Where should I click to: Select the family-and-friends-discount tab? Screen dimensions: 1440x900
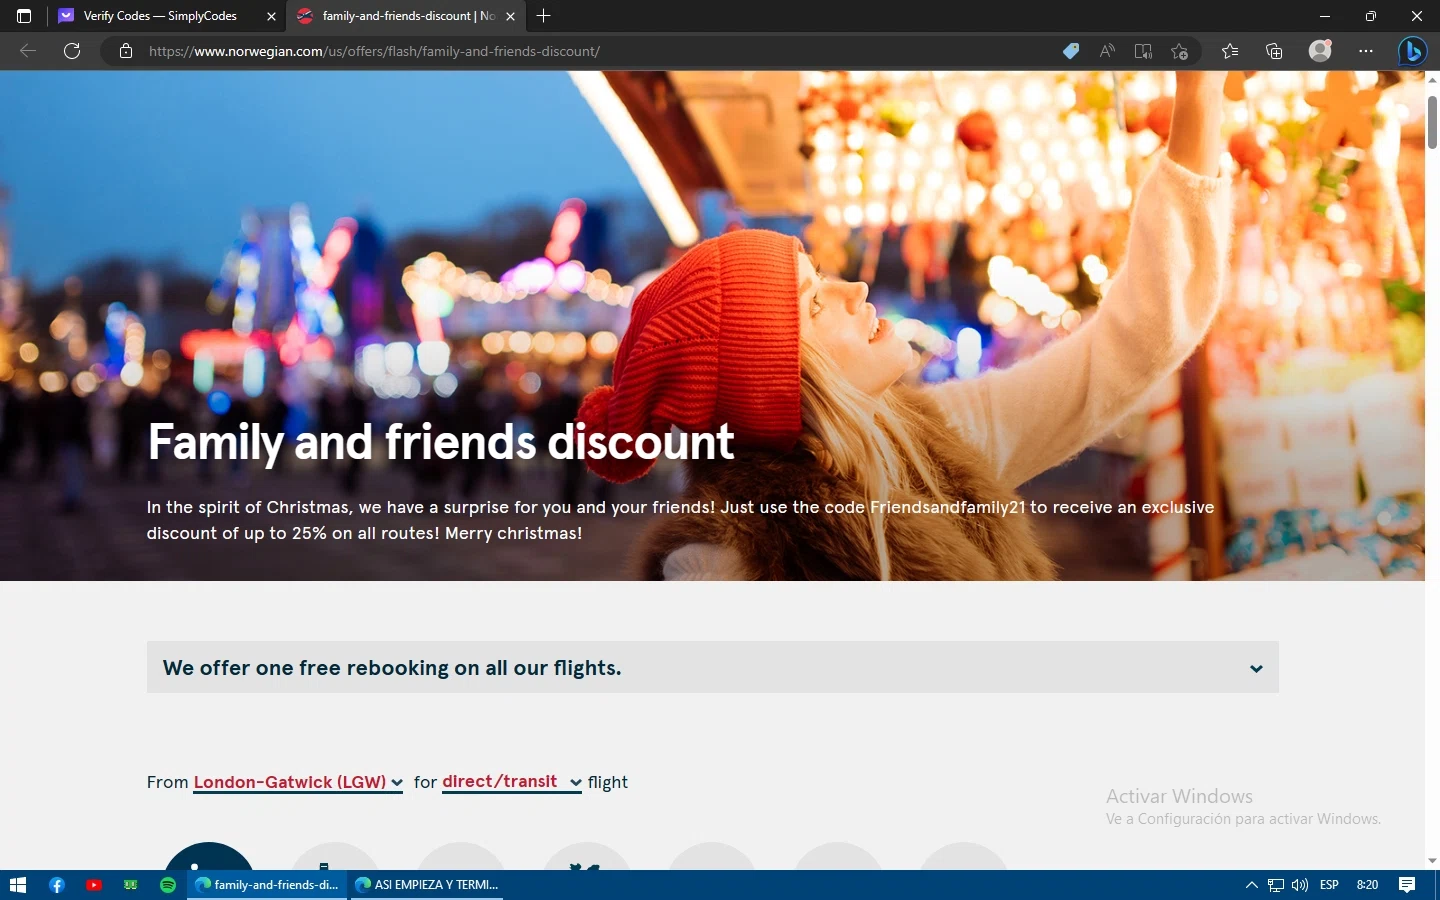click(406, 16)
